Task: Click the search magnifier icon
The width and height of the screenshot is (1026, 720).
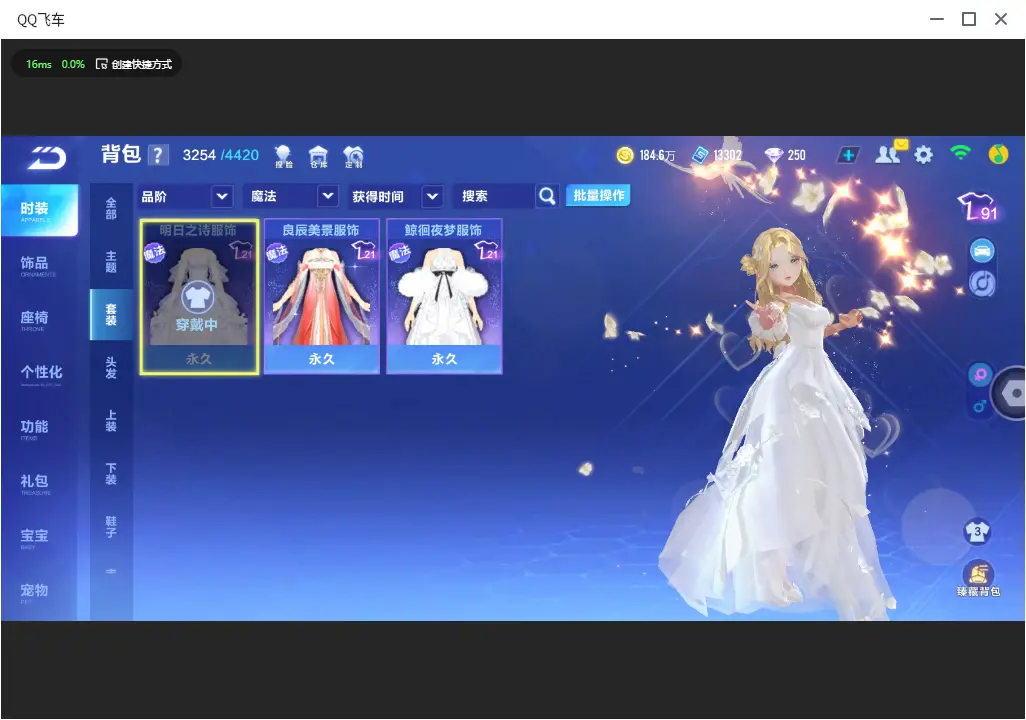Action: click(x=547, y=196)
